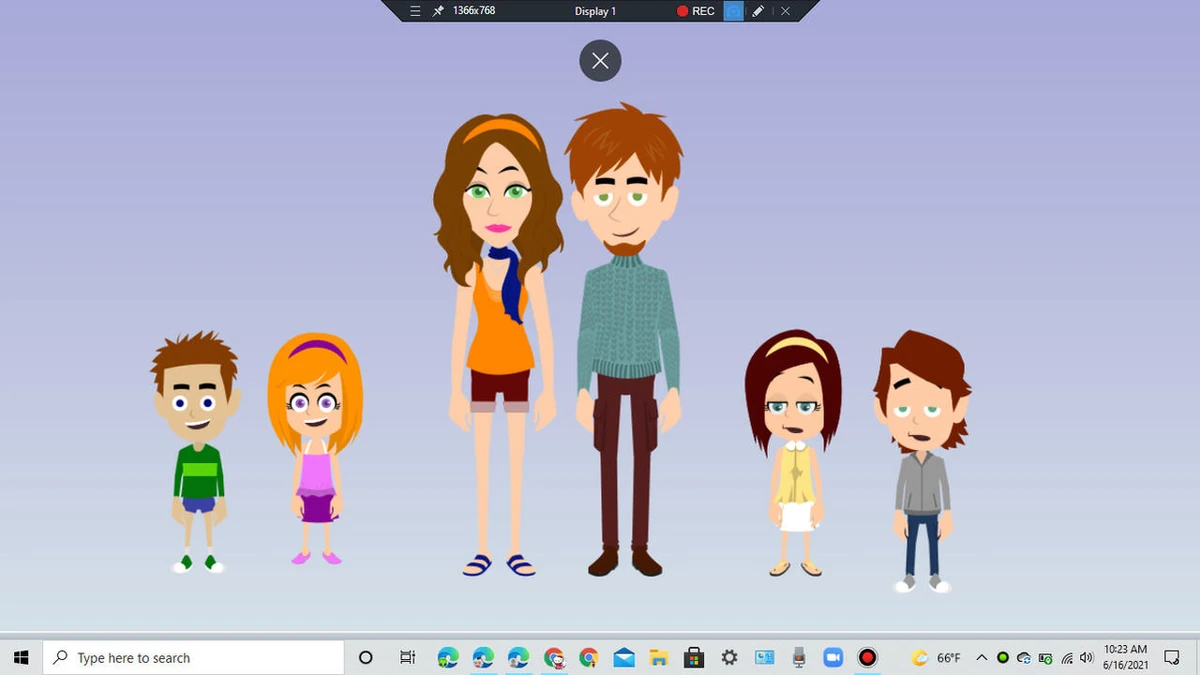1200x675 pixels.
Task: Open the recorder hamburger menu
Action: pyautogui.click(x=413, y=11)
